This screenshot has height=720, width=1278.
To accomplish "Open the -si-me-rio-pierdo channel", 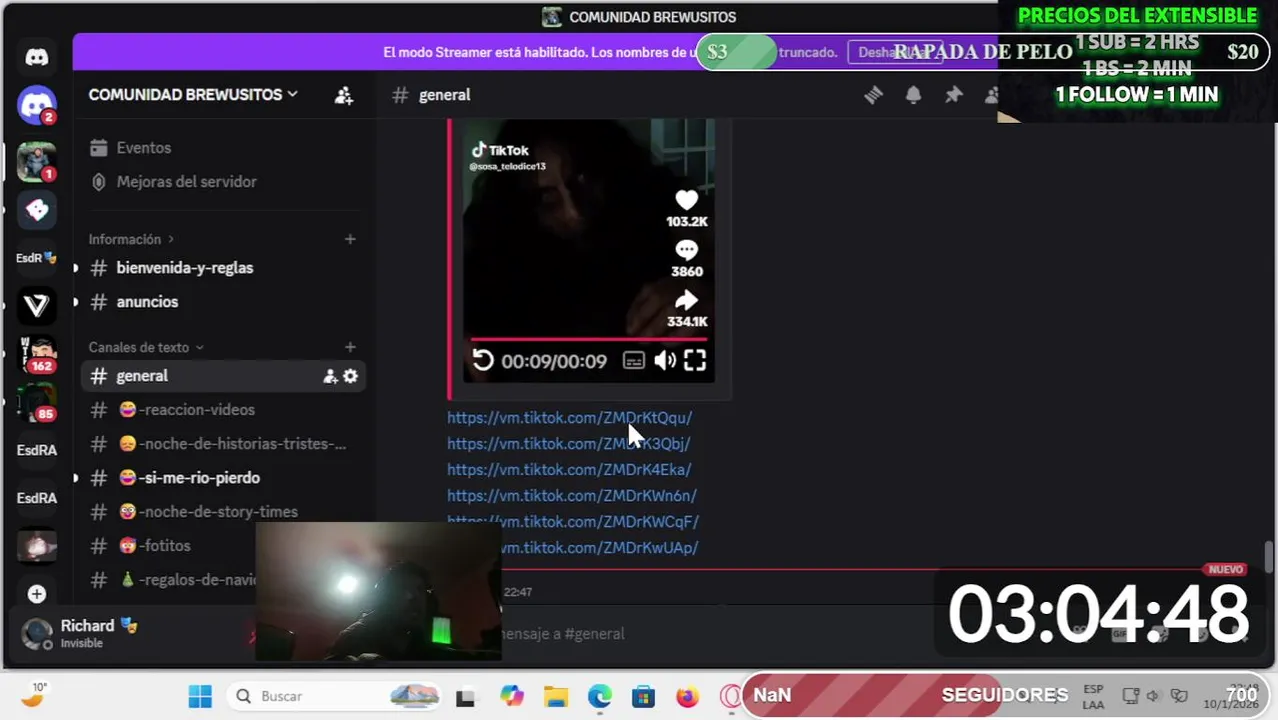I will 224,478.
